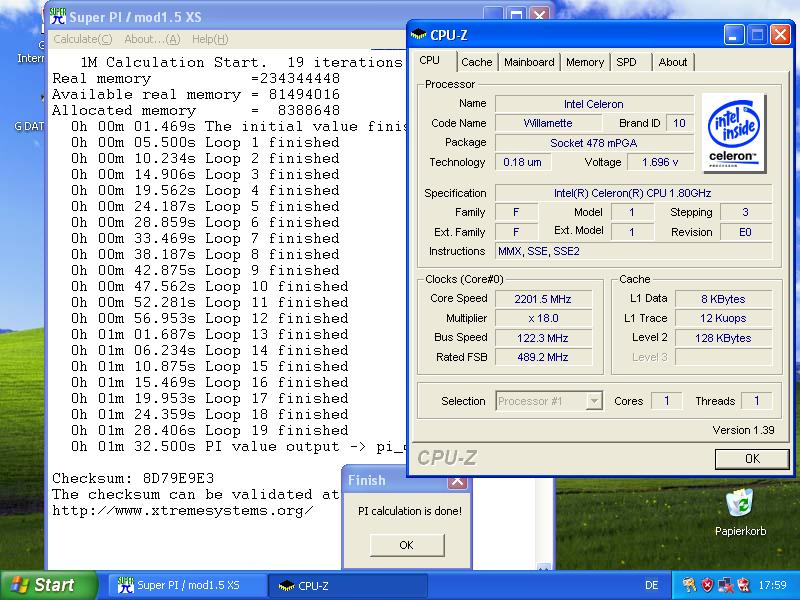Click the Threads value field
This screenshot has height=600, width=800.
[757, 401]
